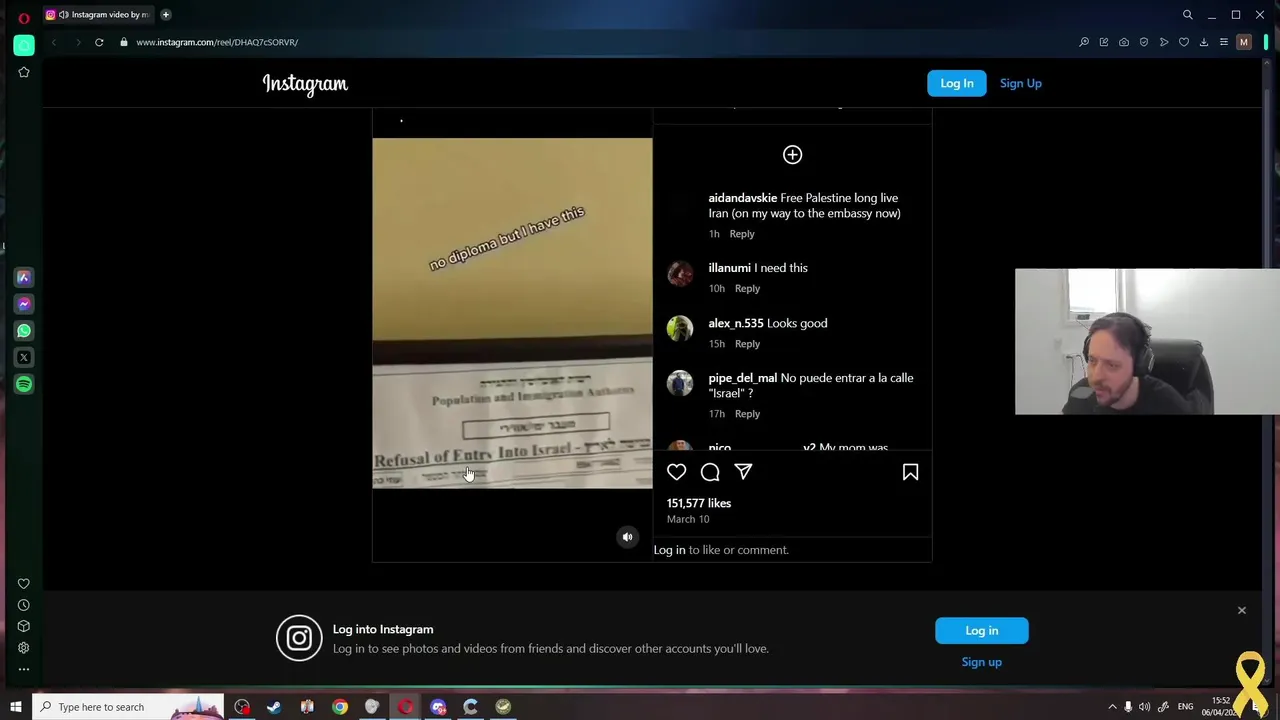Viewport: 1280px width, 720px height.
Task: Click Log in button in bottom banner
Action: pyautogui.click(x=982, y=631)
